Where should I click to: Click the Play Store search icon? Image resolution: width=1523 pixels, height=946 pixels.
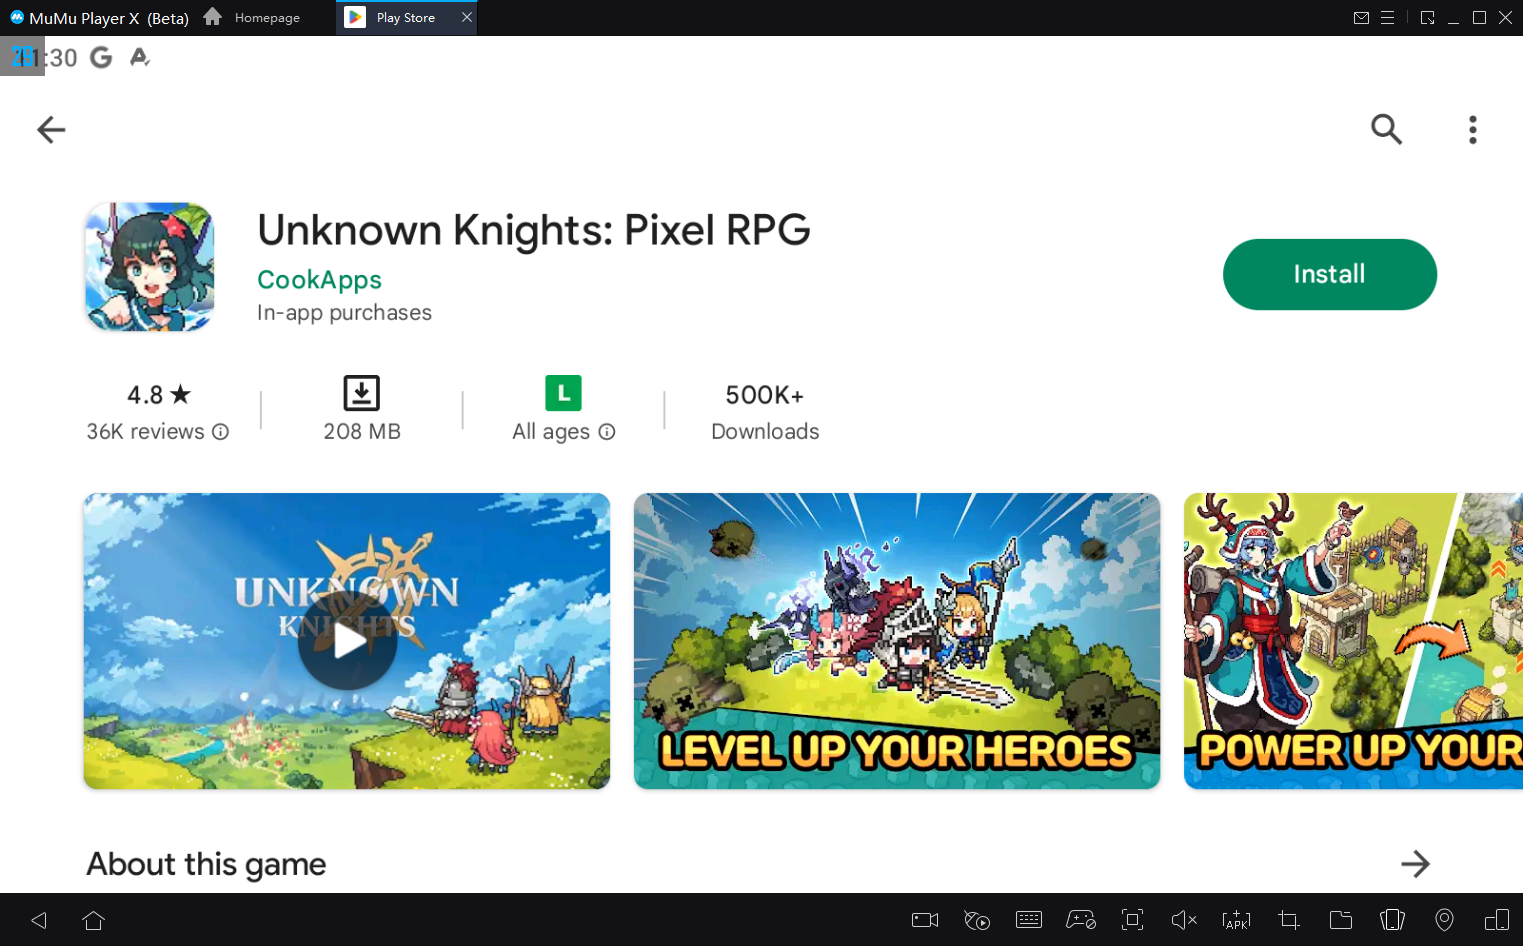coord(1386,129)
